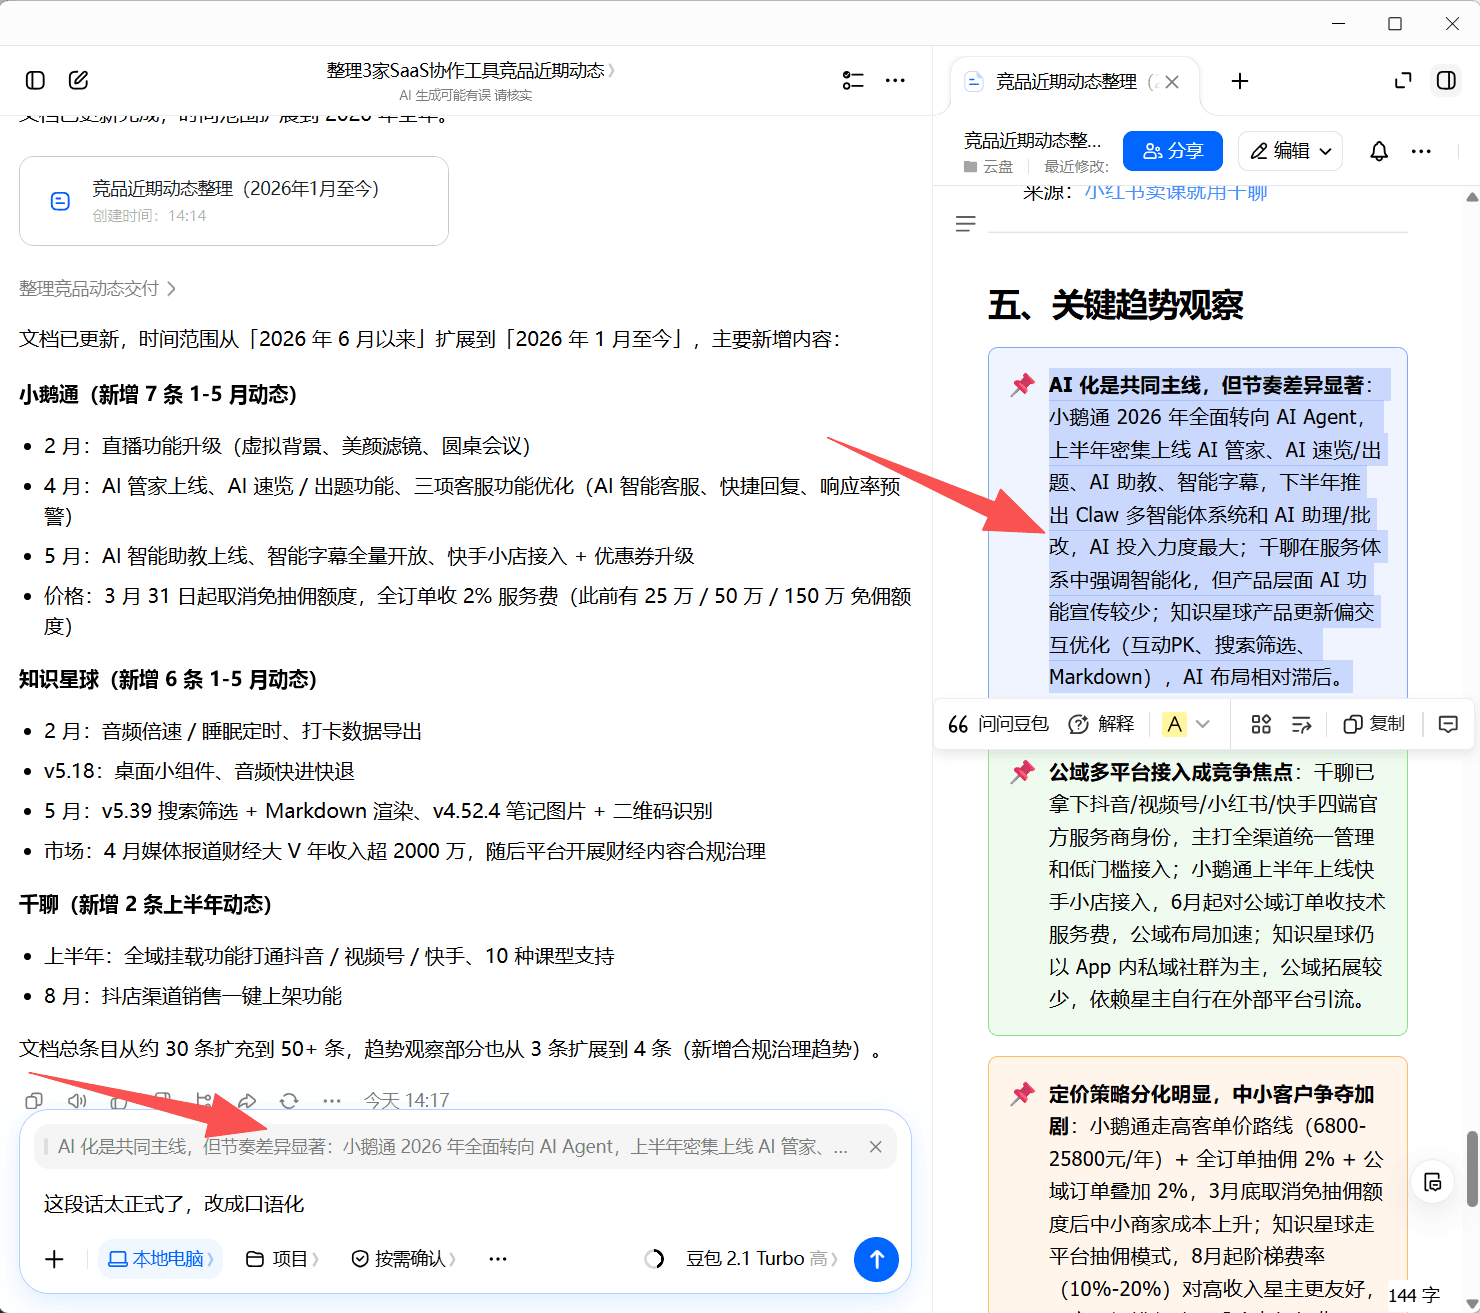The width and height of the screenshot is (1480, 1313).
Task: Apply the yellow highlight A swatch
Action: pos(1175,724)
